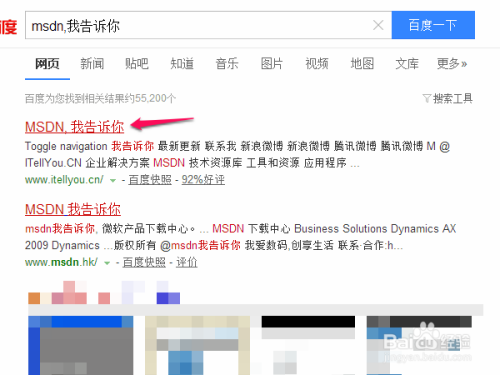
Task: Switch to the 新闻 tab
Action: click(x=92, y=63)
